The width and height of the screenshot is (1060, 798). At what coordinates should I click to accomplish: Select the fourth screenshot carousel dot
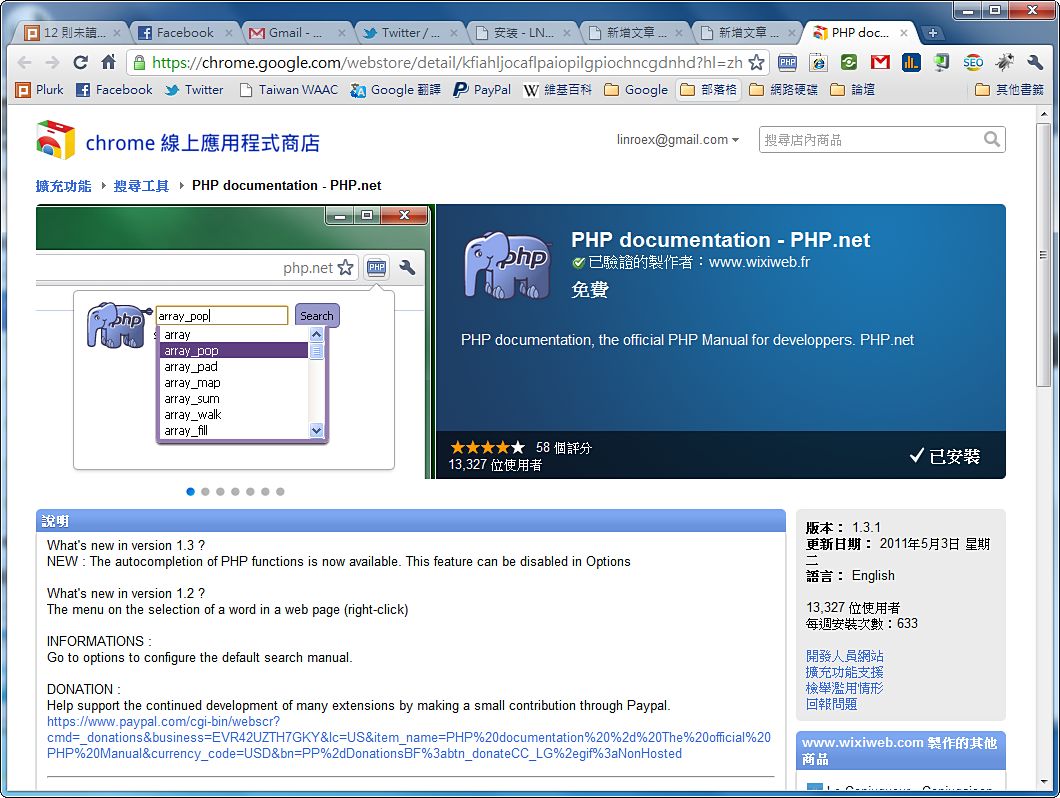click(x=235, y=492)
